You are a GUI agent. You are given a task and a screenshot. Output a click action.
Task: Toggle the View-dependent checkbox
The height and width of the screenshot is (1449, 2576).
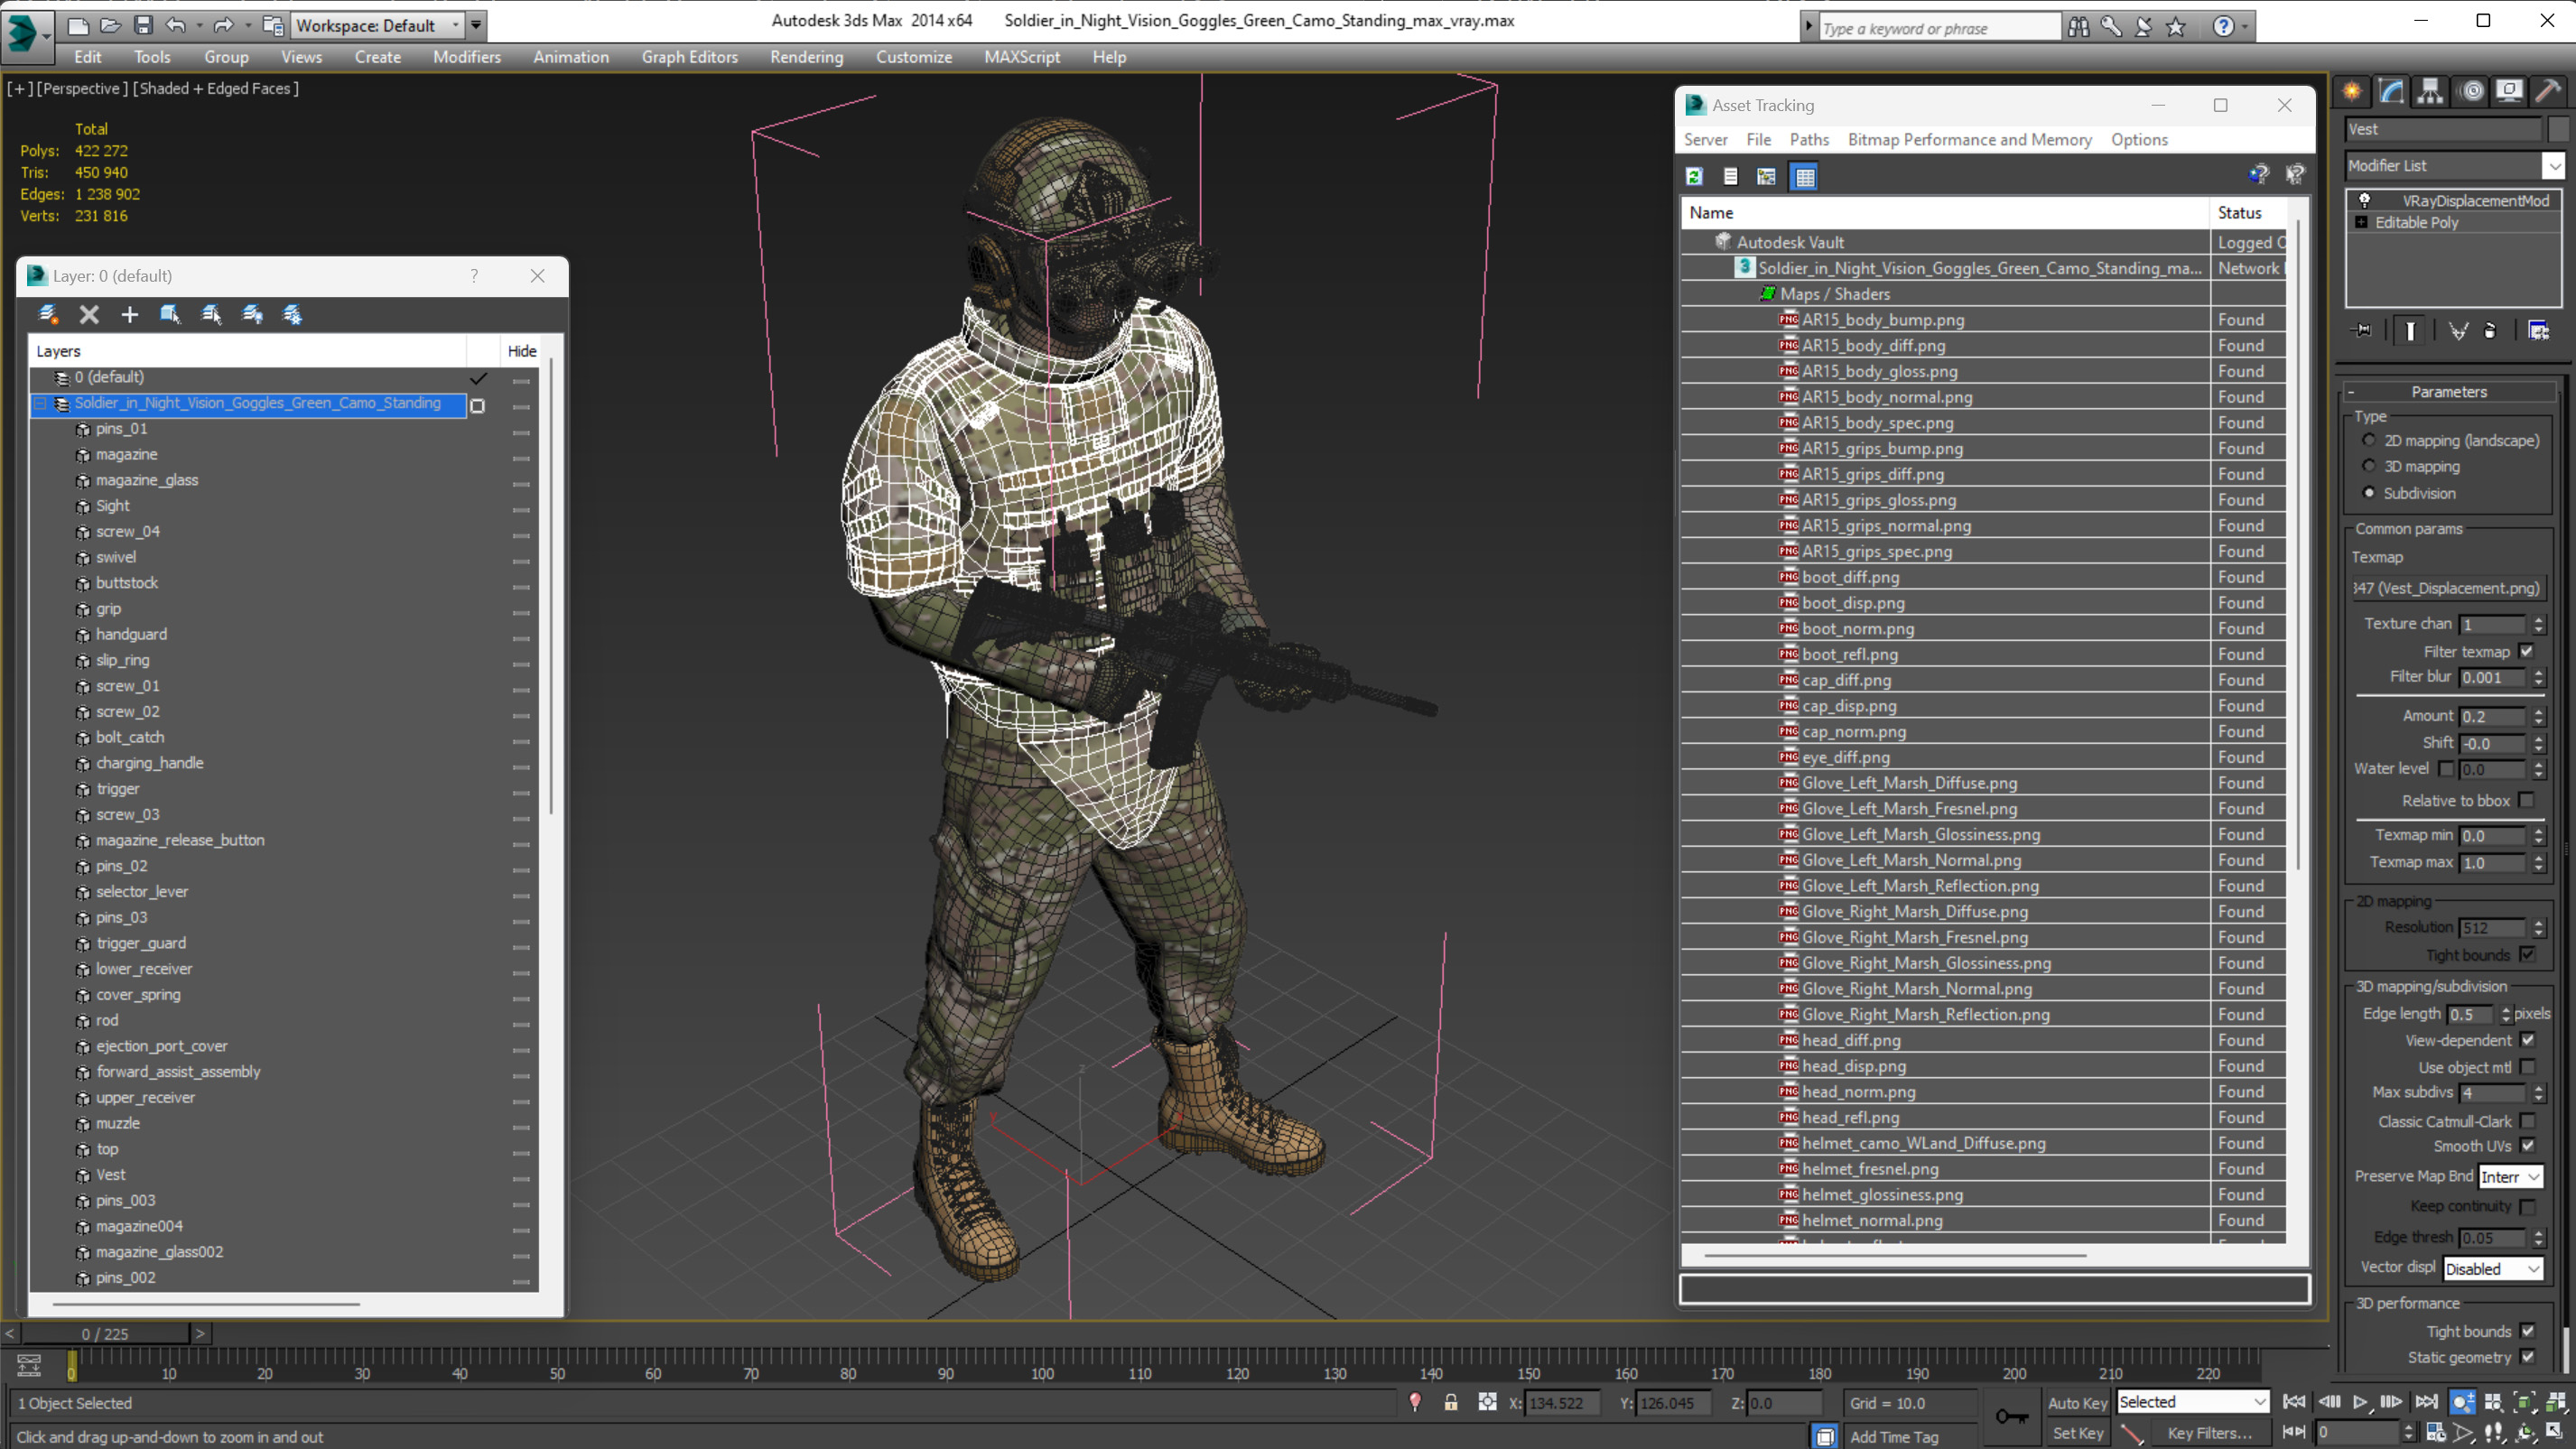tap(2527, 1040)
